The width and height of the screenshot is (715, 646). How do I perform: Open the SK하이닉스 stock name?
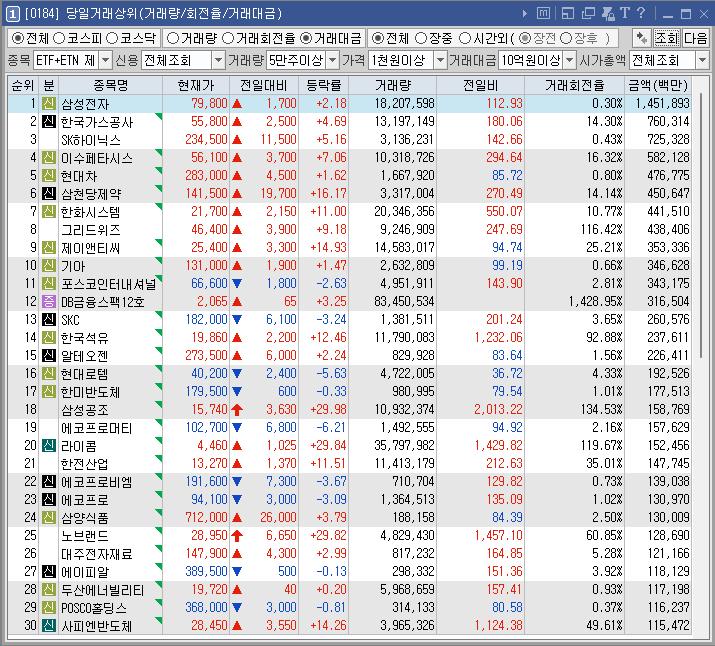point(90,140)
